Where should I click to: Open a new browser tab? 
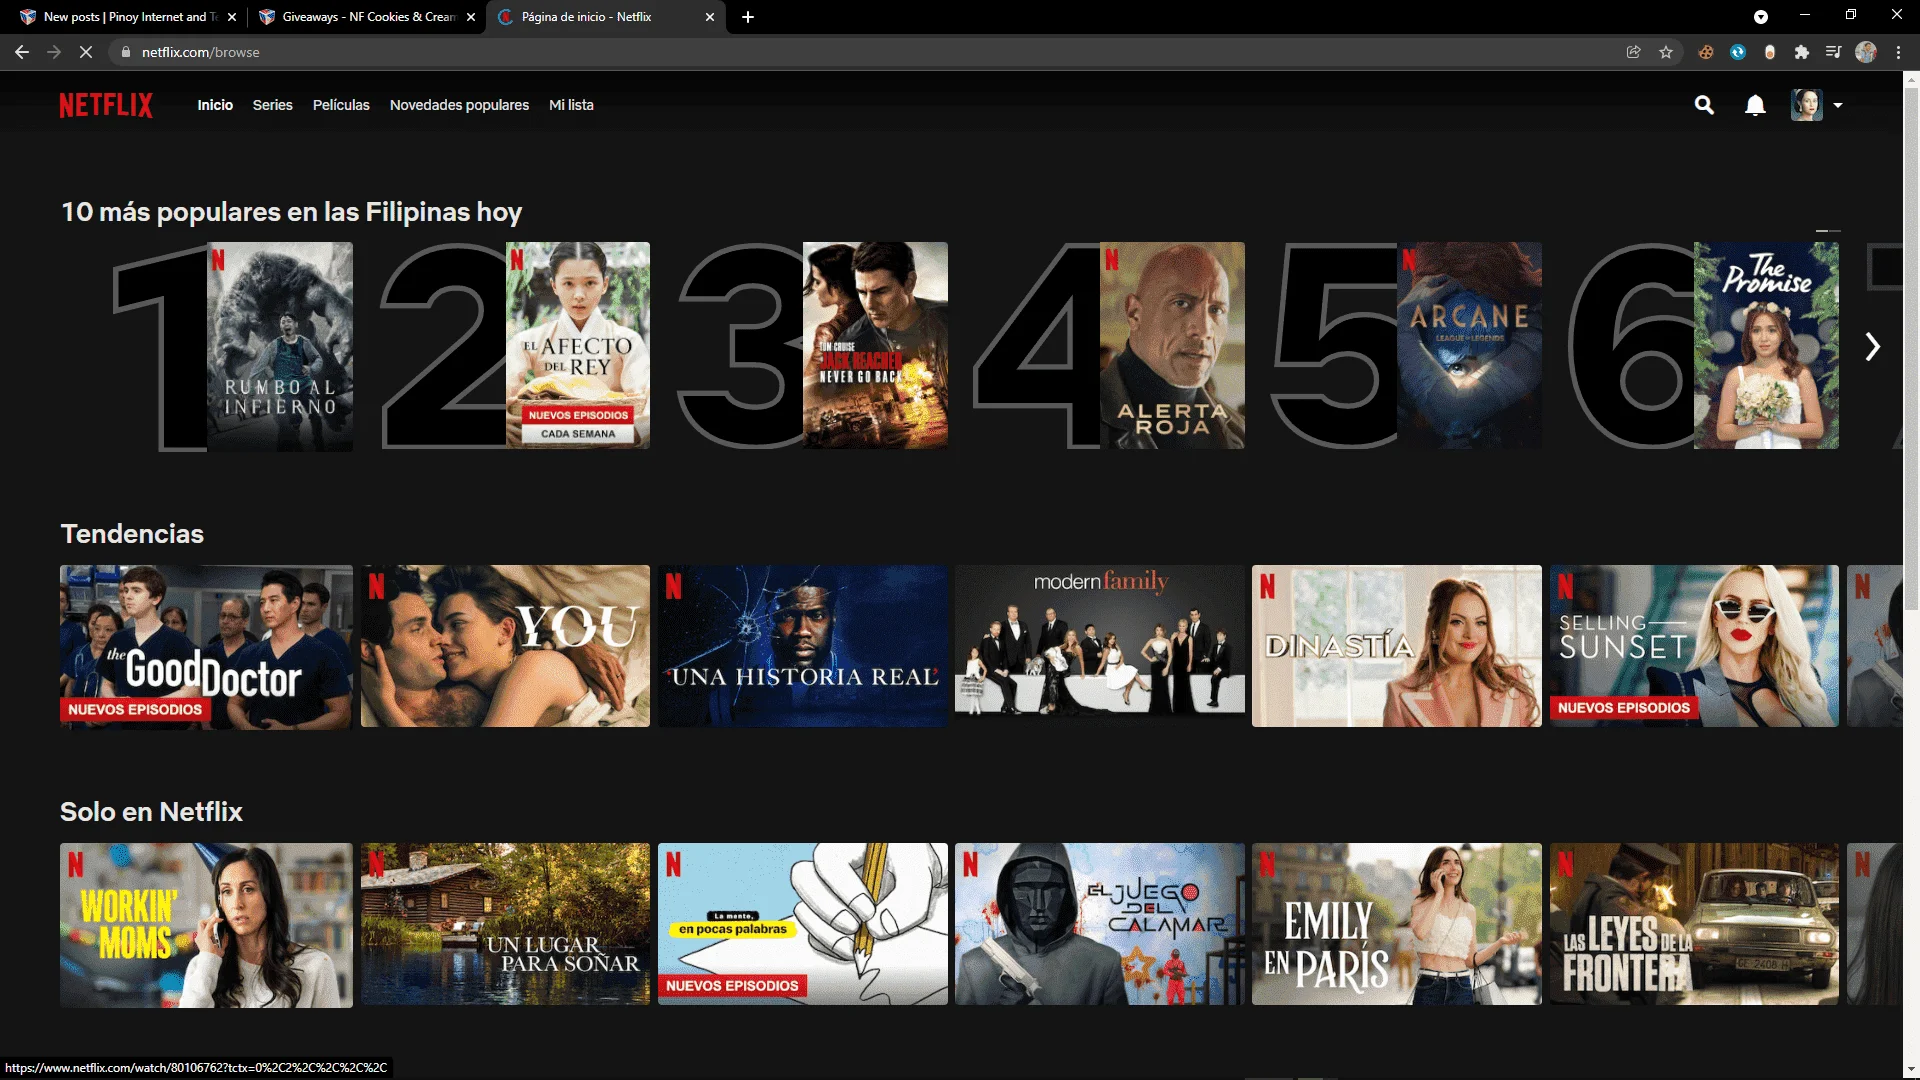748,17
